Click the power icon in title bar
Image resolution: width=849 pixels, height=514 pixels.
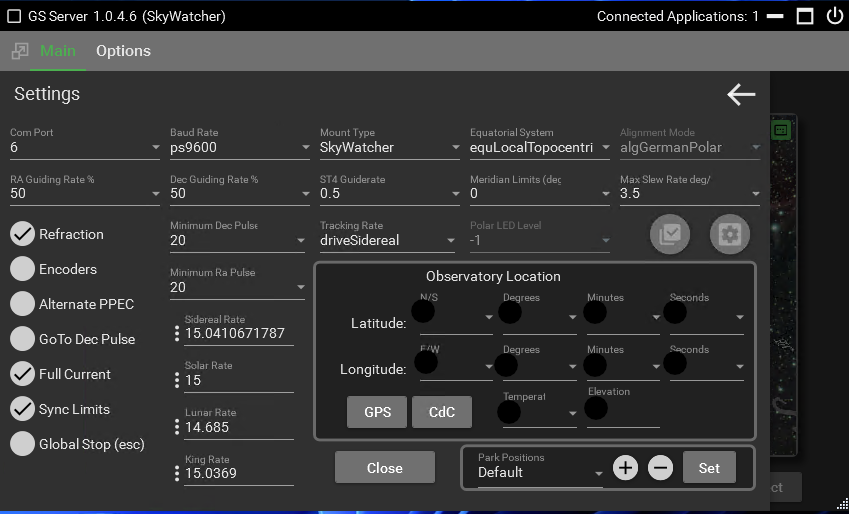click(834, 16)
